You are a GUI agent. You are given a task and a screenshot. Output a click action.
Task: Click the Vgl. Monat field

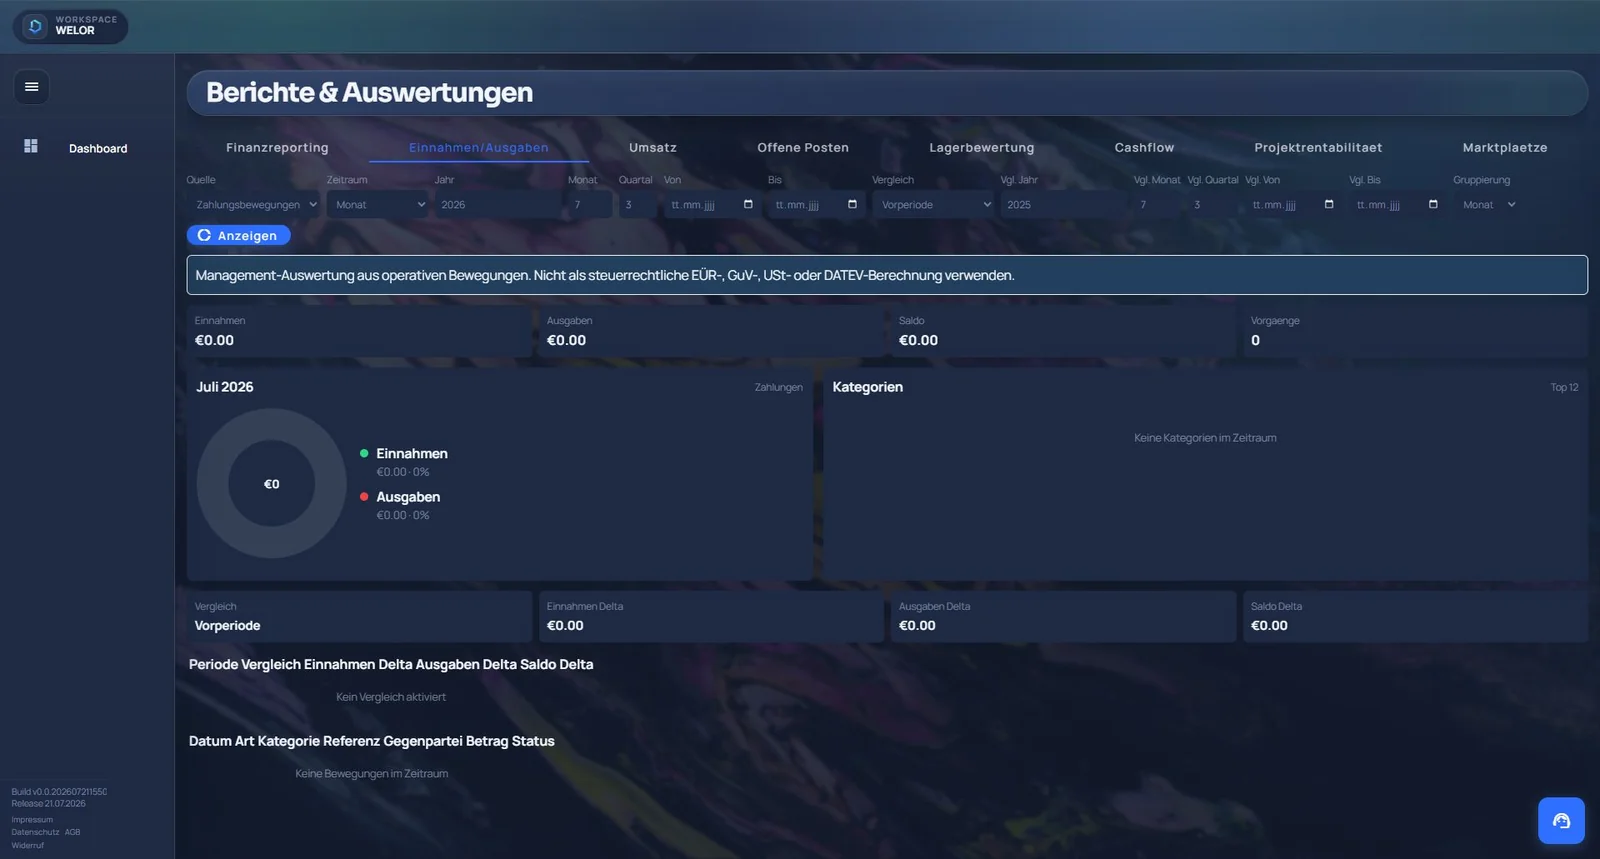coord(1157,205)
